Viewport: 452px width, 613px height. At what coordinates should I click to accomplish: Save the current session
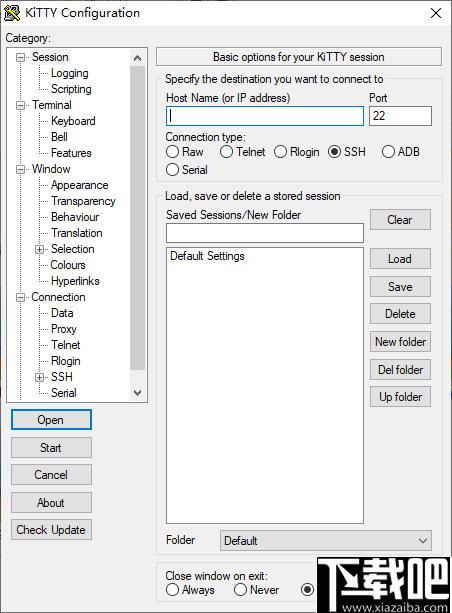point(400,287)
